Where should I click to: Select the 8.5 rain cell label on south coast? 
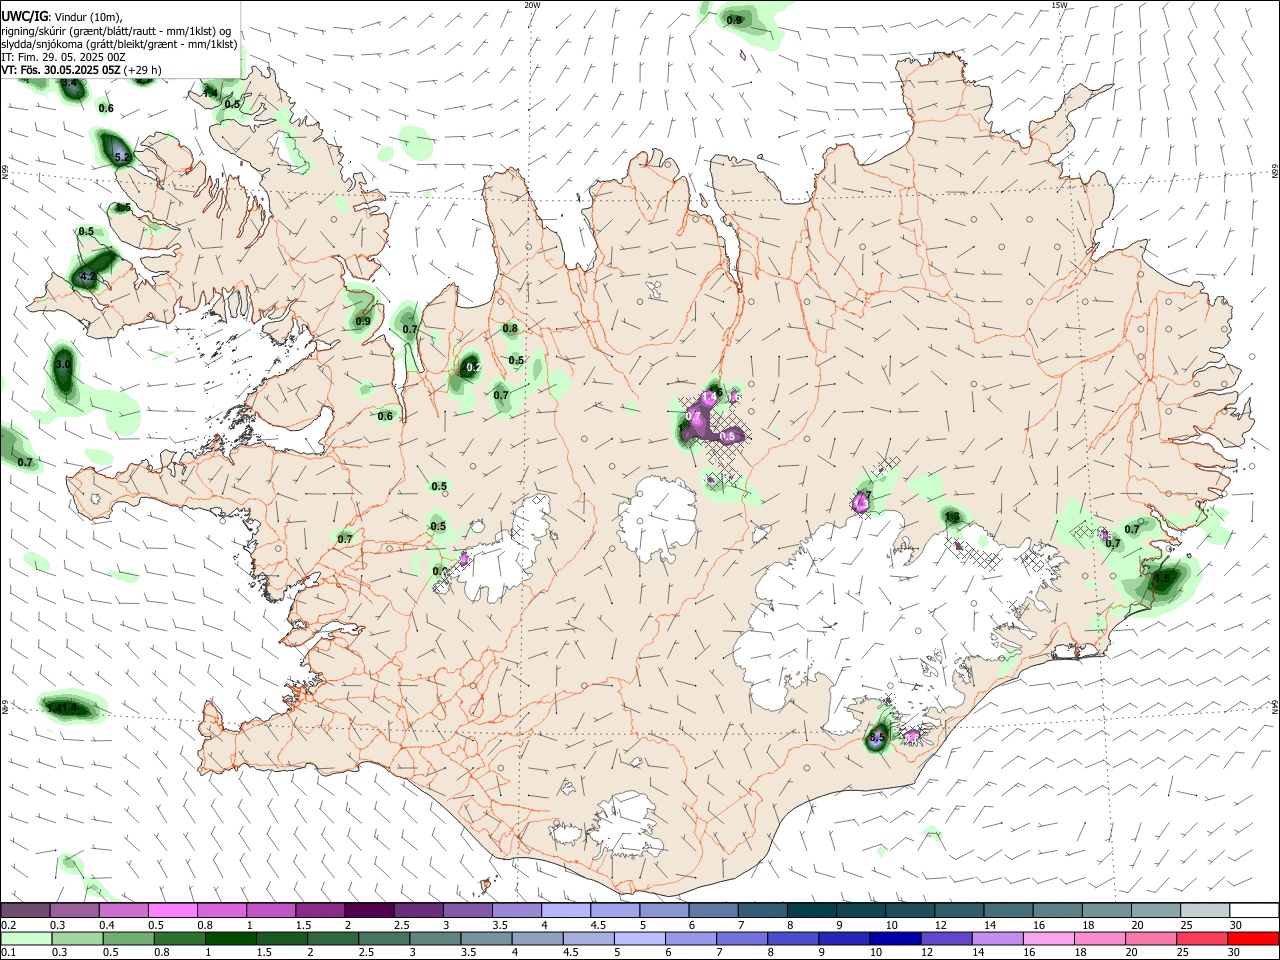click(x=877, y=738)
